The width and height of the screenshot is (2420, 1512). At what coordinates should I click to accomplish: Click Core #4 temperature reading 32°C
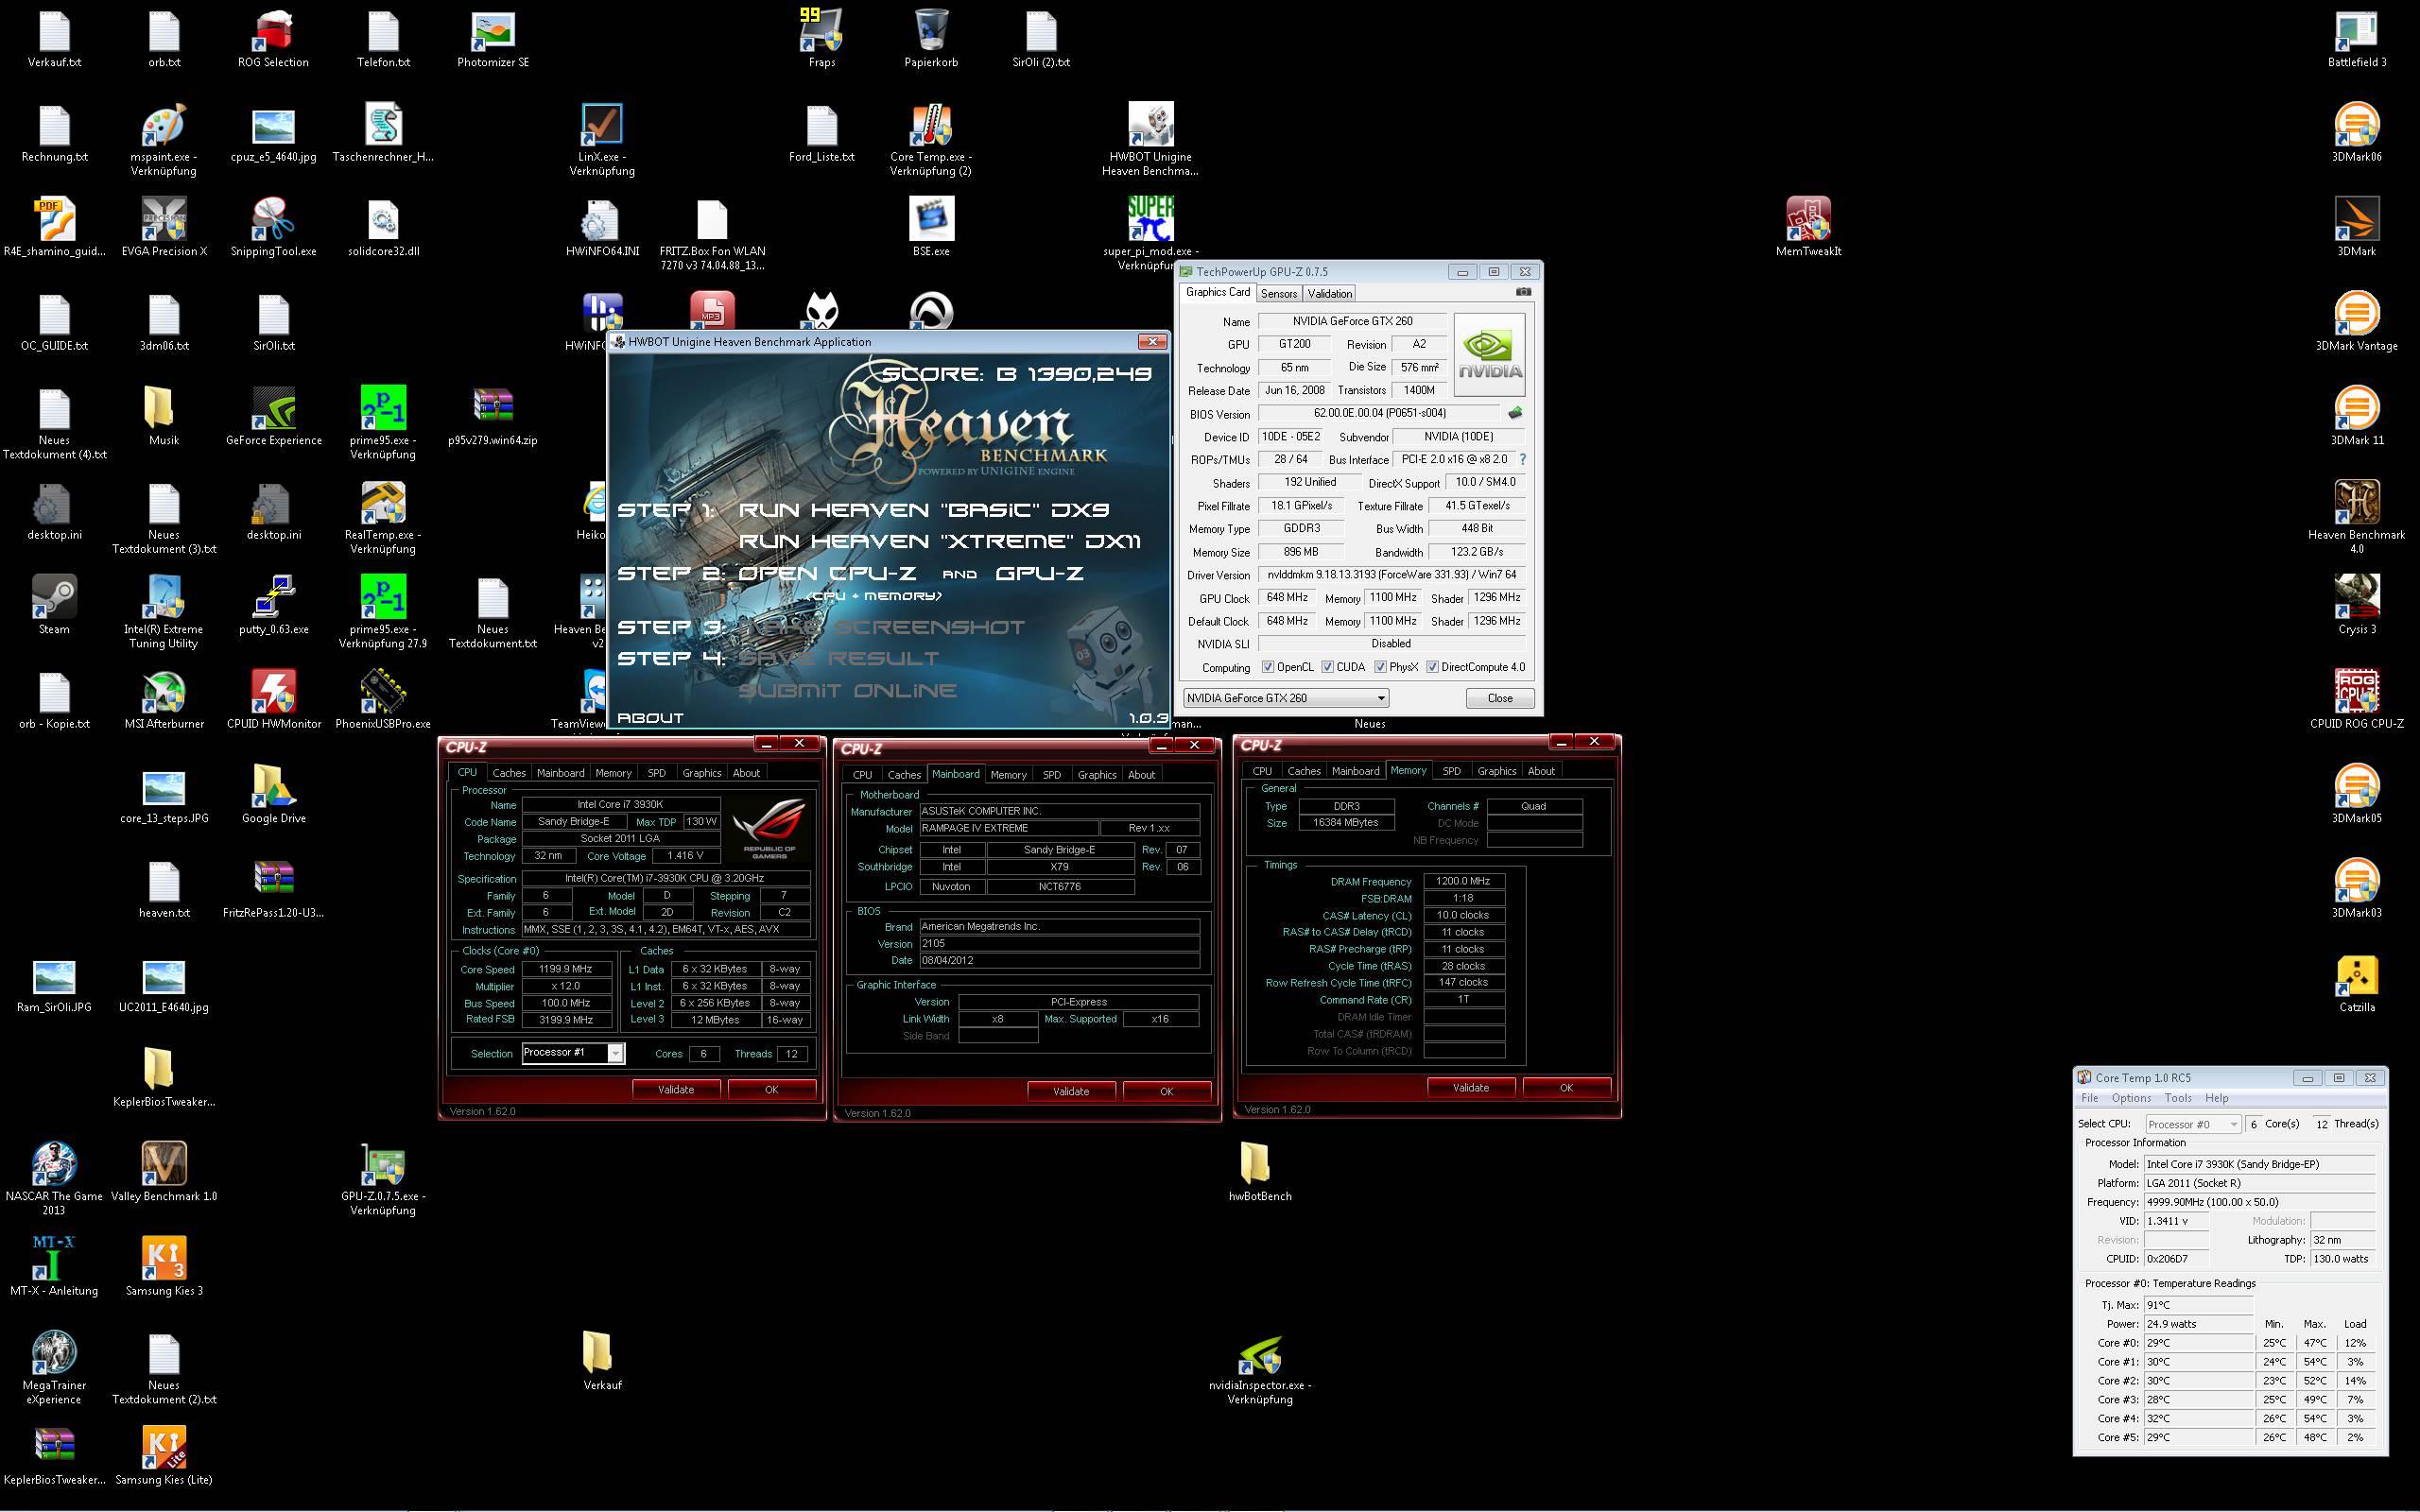[x=2197, y=1418]
